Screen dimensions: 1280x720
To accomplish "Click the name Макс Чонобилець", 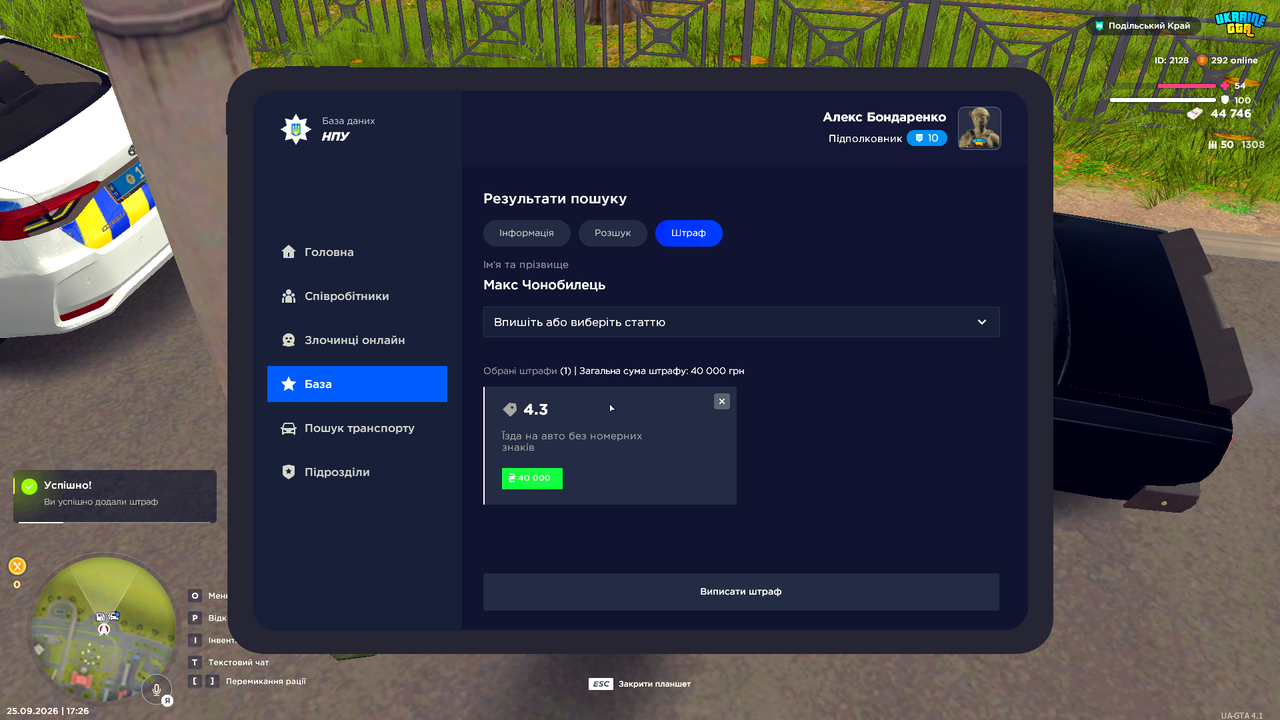I will 544,285.
